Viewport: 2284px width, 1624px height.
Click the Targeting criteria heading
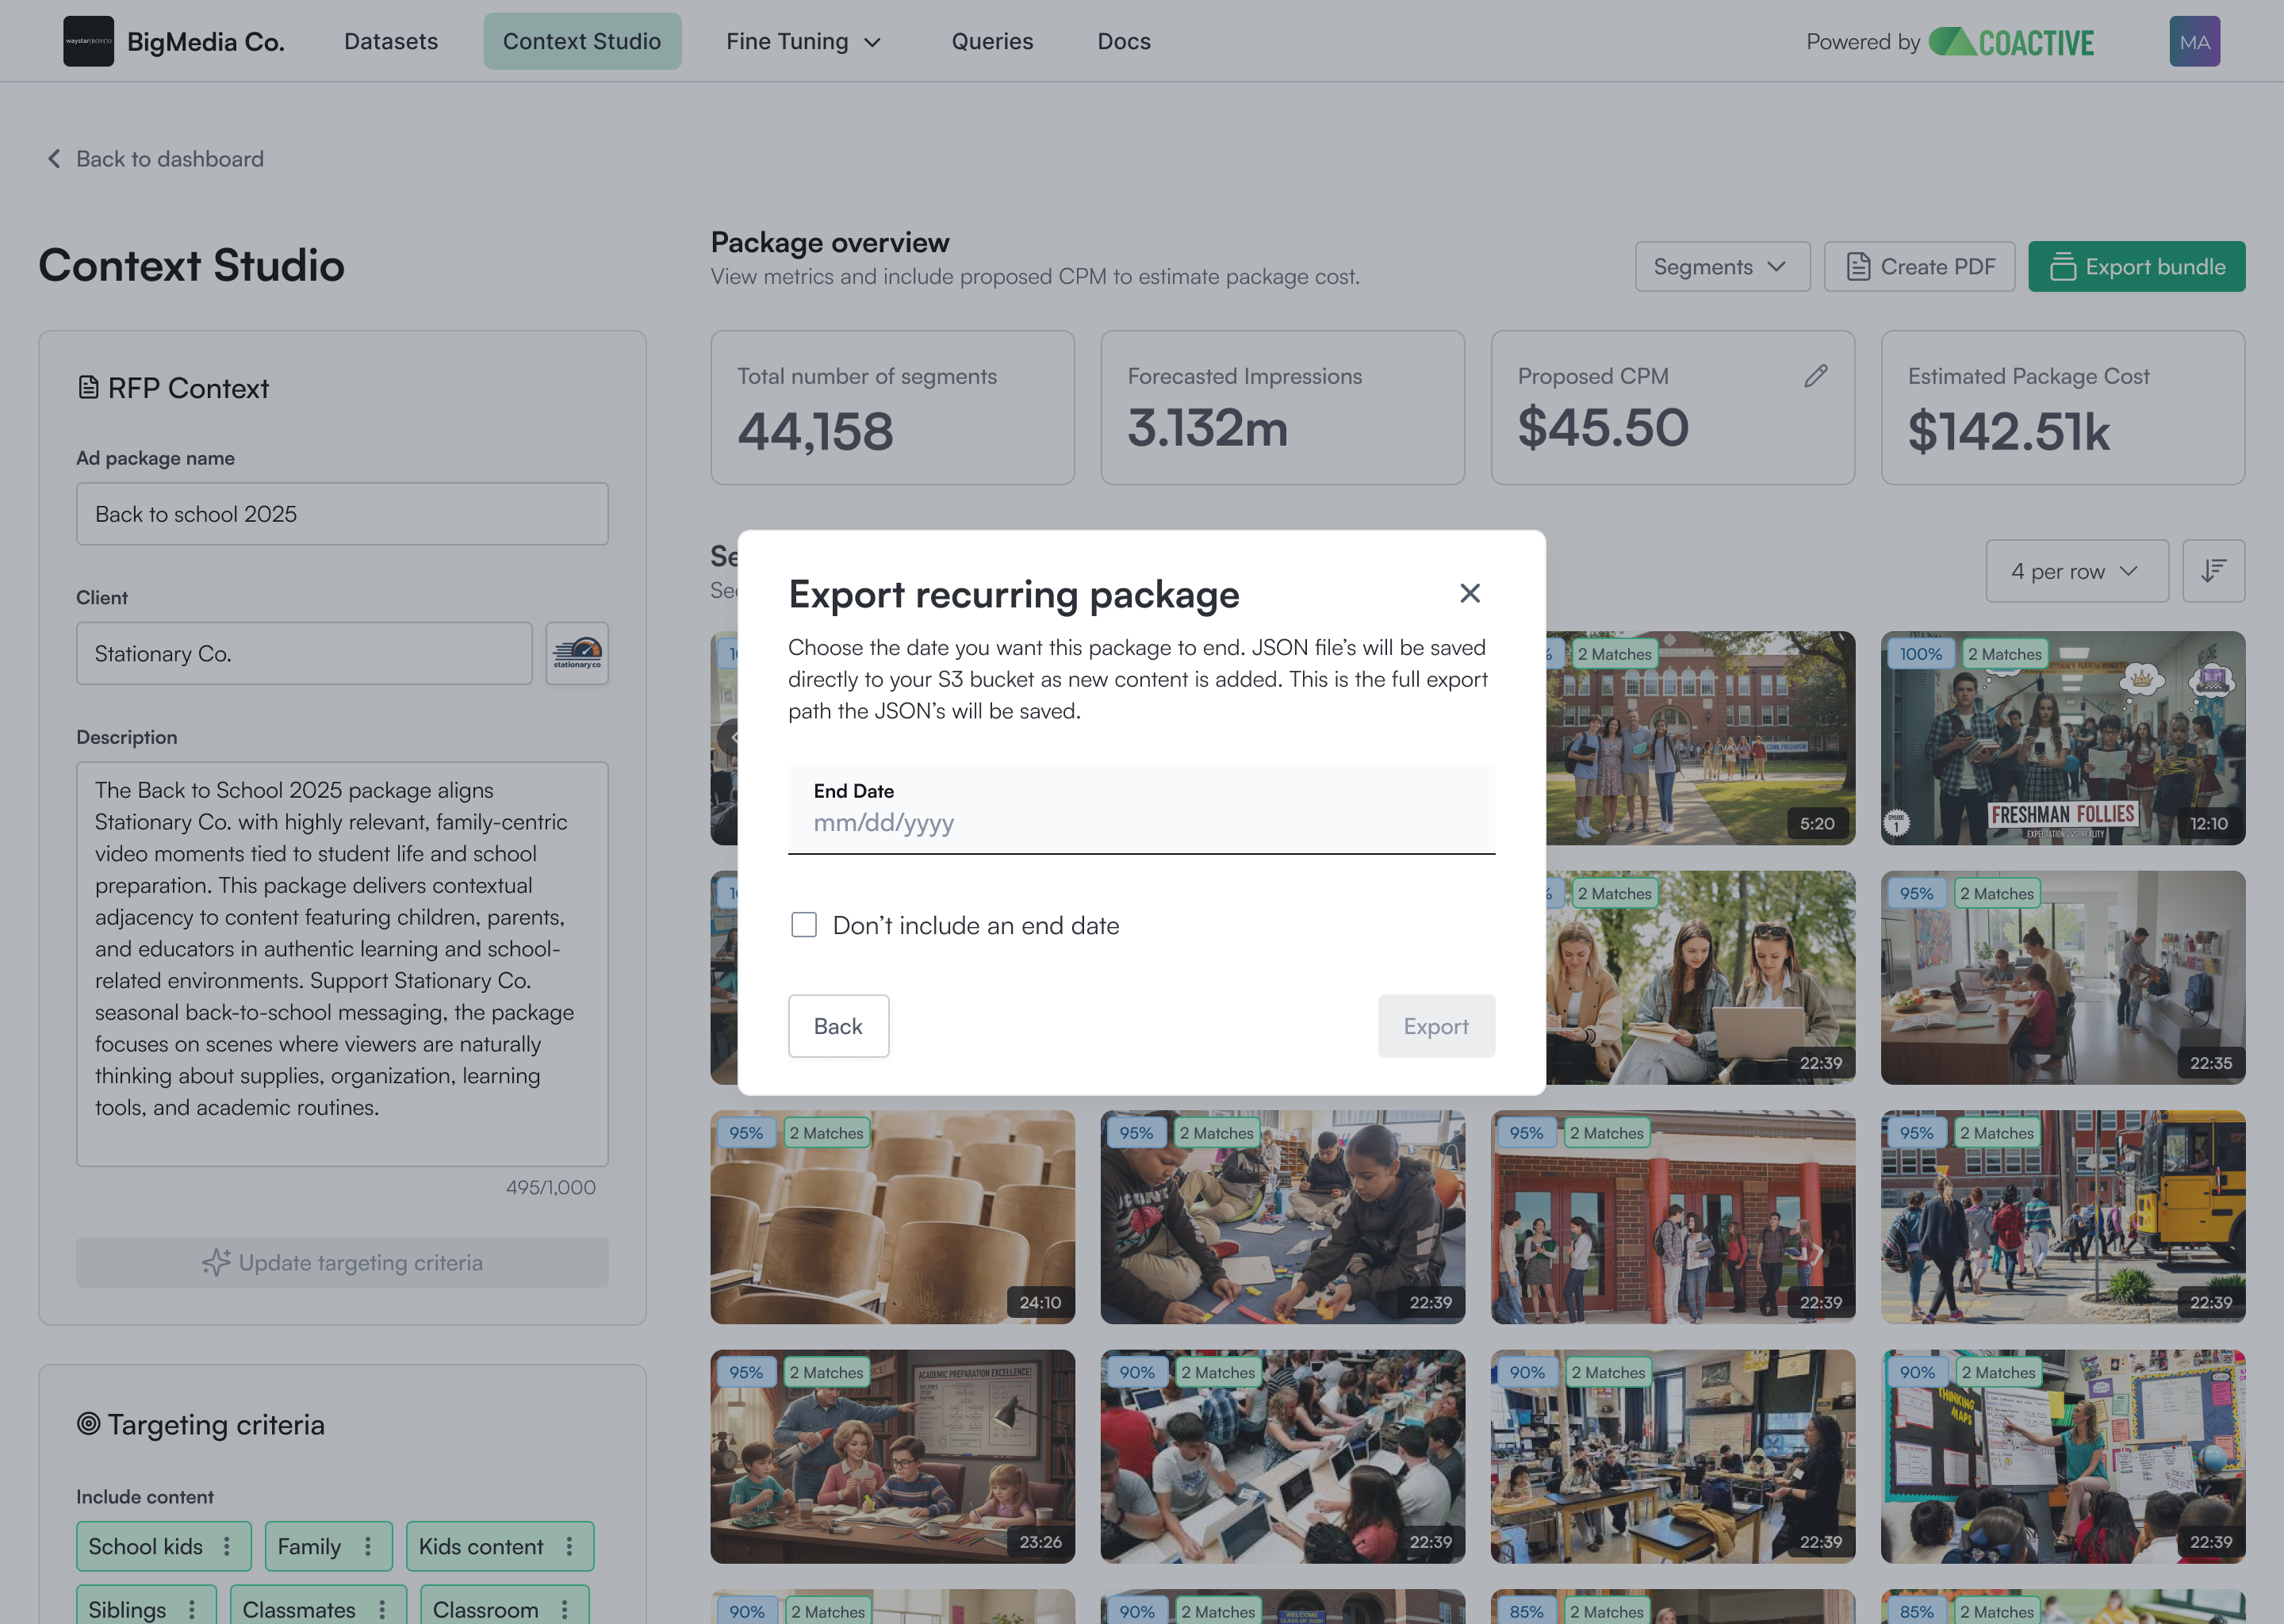point(216,1424)
